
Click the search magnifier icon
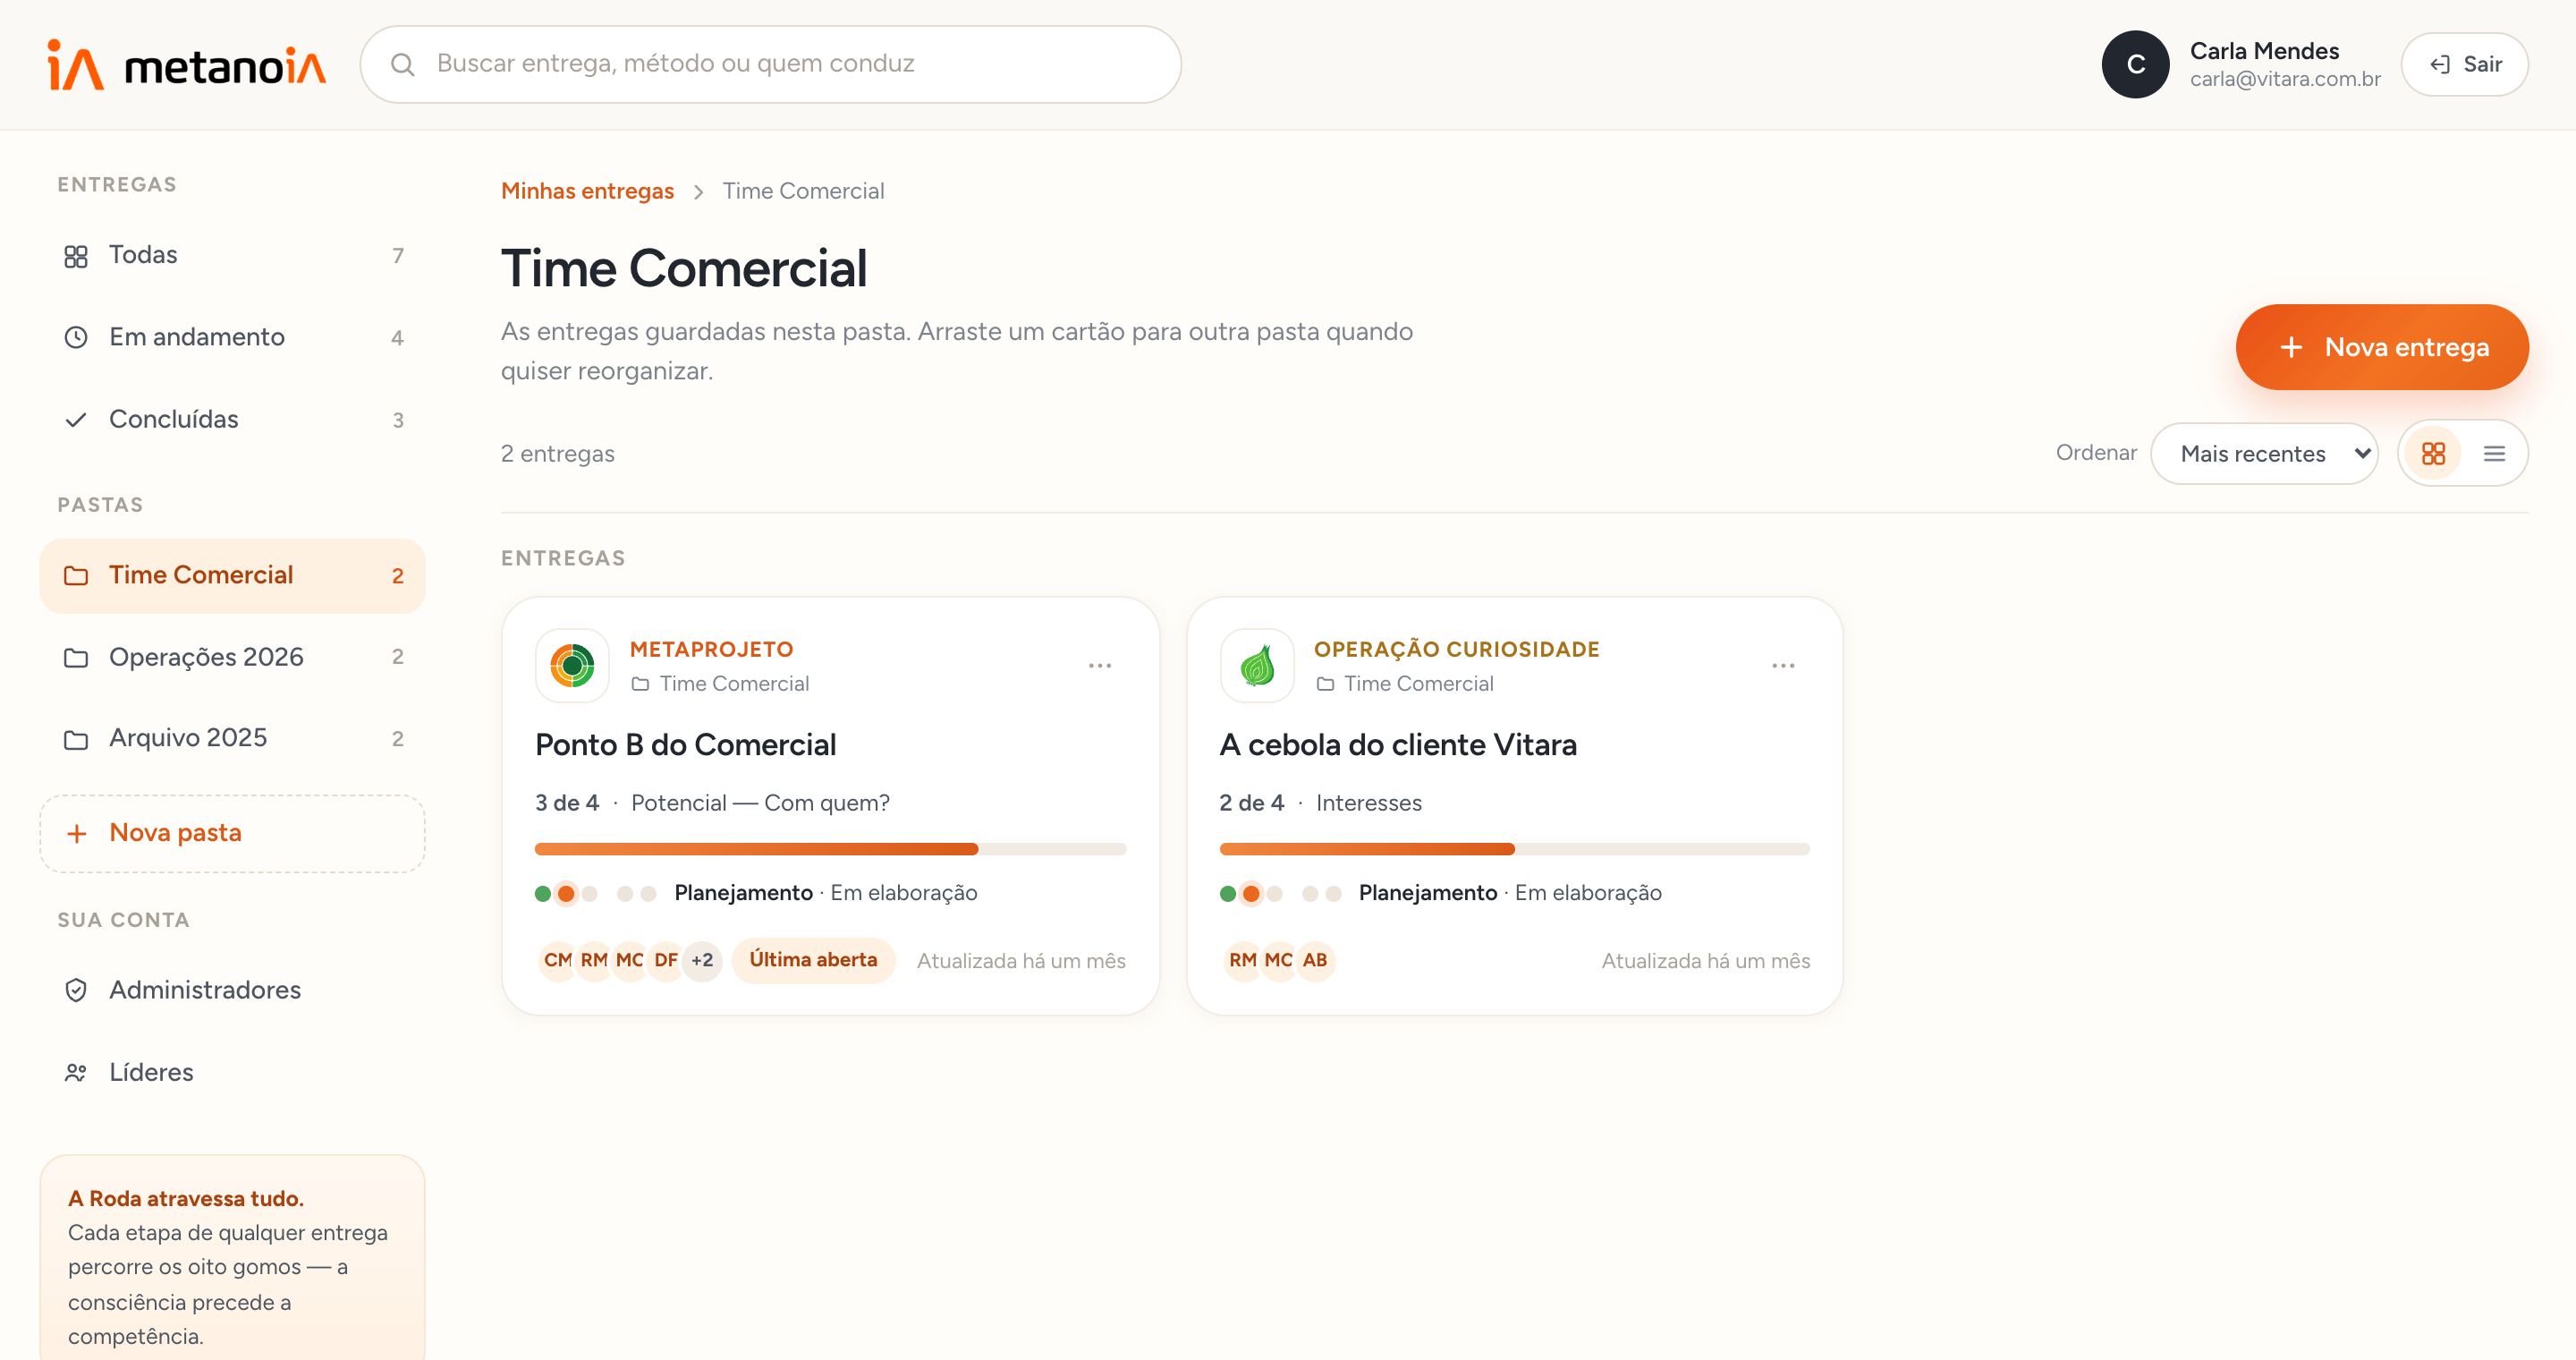(402, 65)
